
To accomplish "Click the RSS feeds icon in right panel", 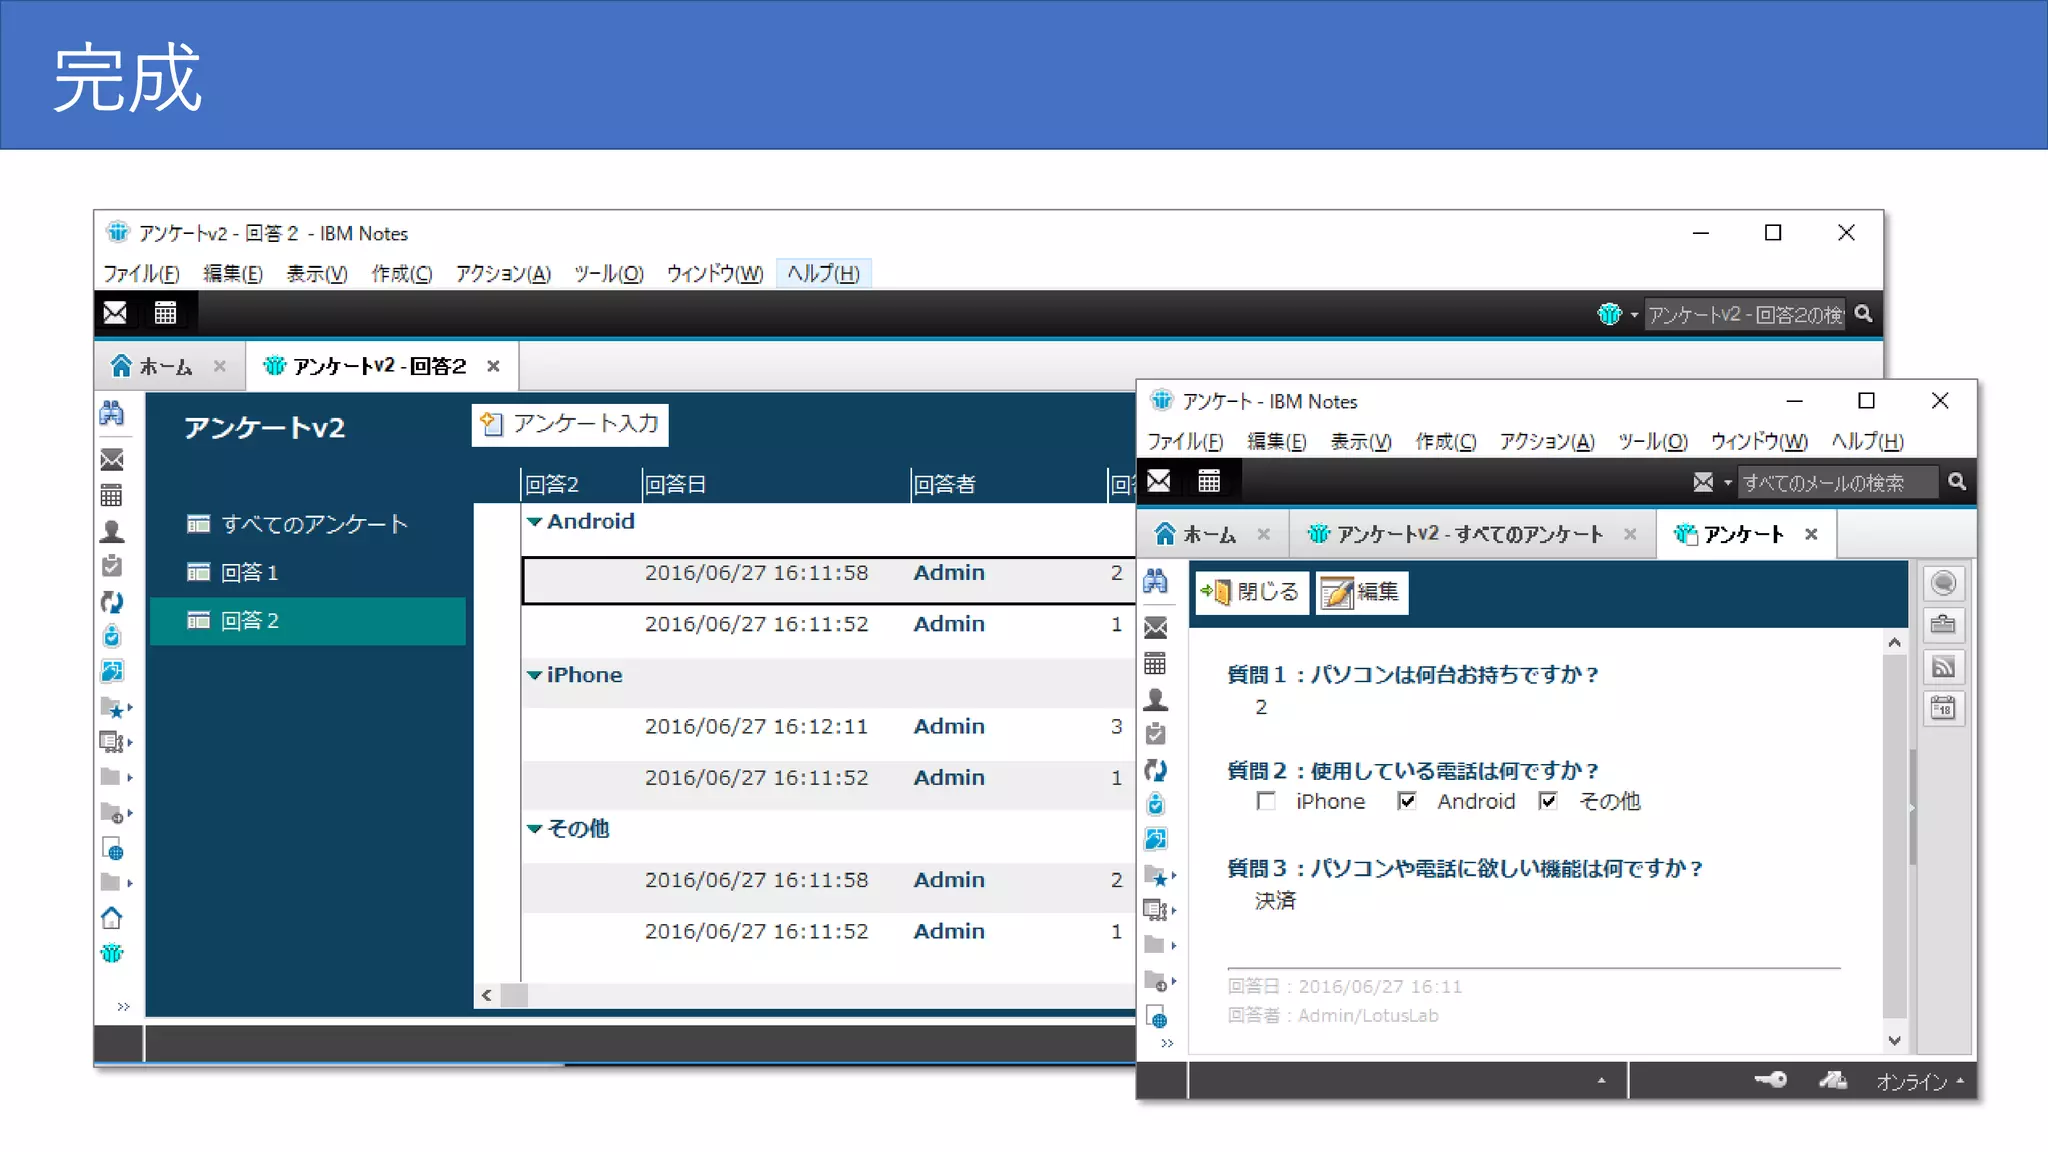I will click(x=1943, y=667).
